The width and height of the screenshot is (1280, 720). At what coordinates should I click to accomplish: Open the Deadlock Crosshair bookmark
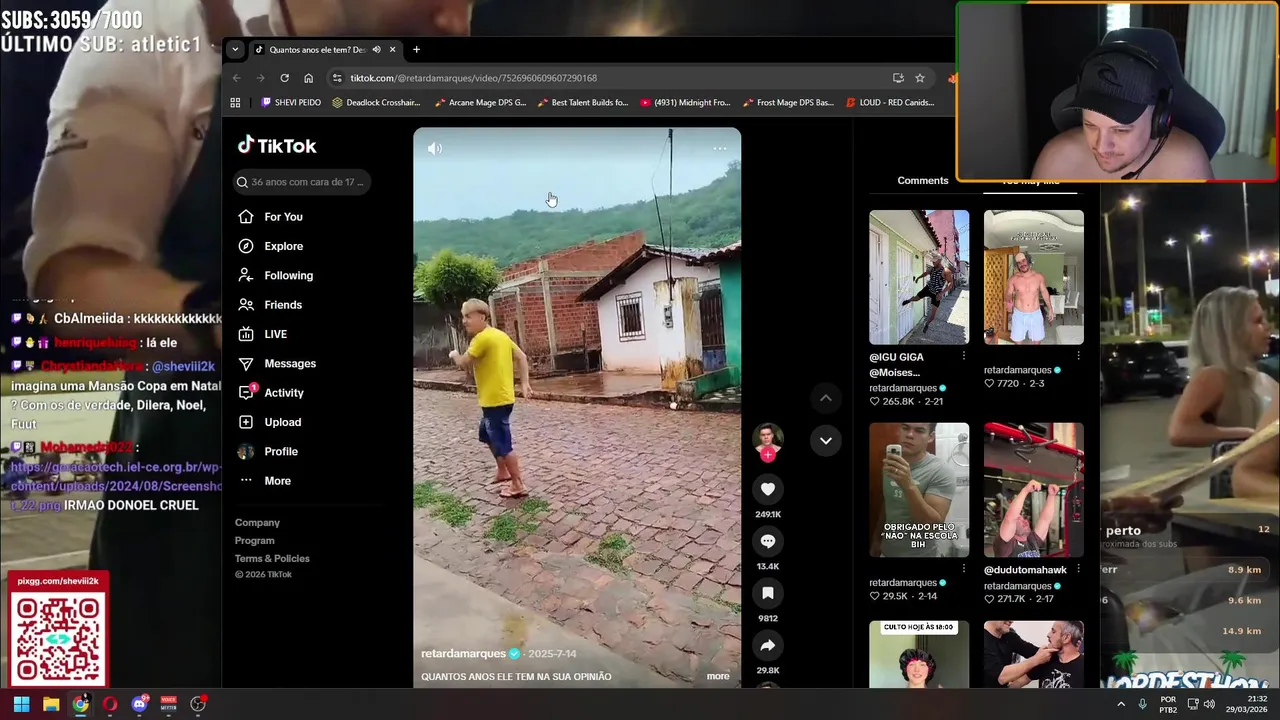click(x=376, y=102)
